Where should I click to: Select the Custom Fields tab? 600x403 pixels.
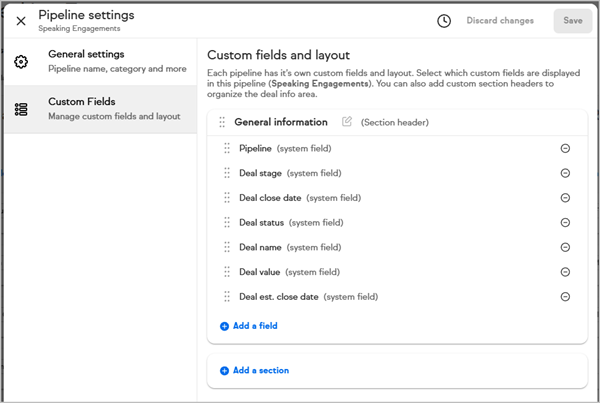click(x=101, y=109)
